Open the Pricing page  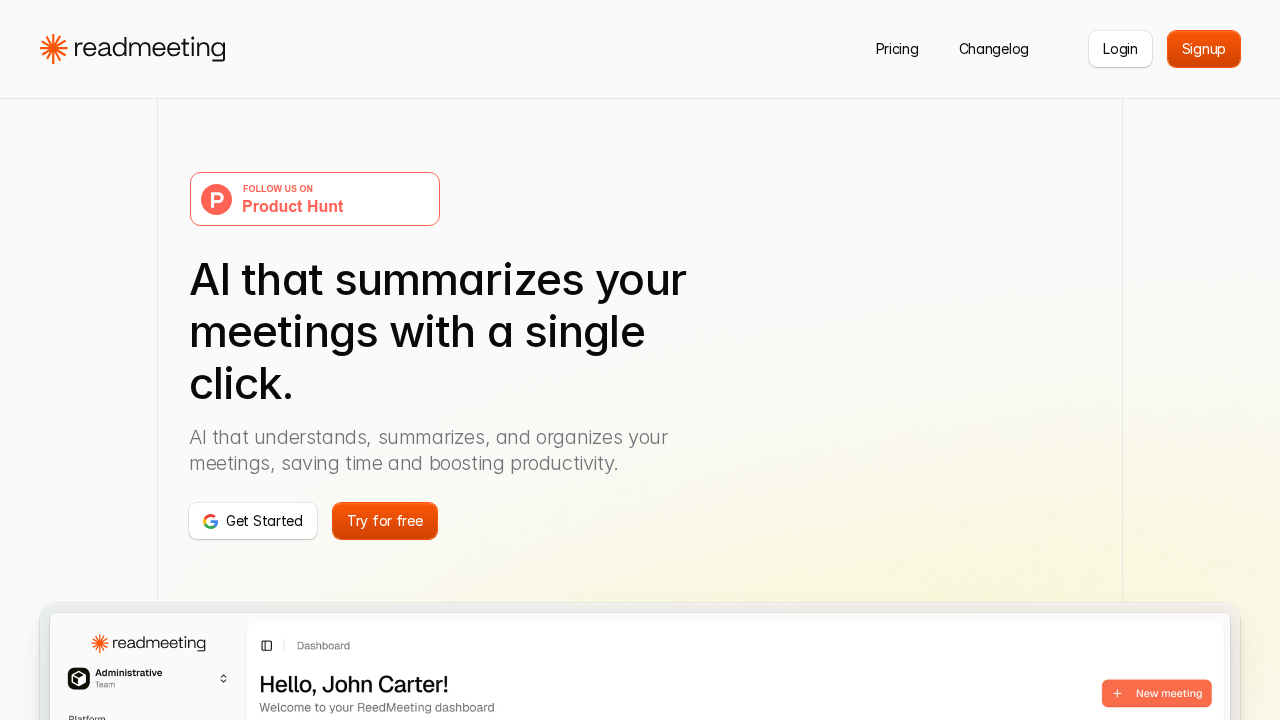[897, 49]
